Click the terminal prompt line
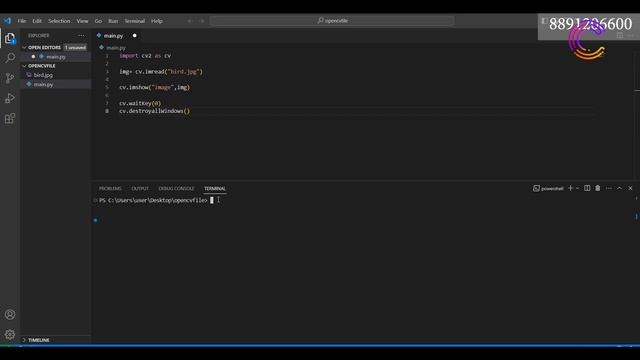The width and height of the screenshot is (640, 360). pos(153,200)
